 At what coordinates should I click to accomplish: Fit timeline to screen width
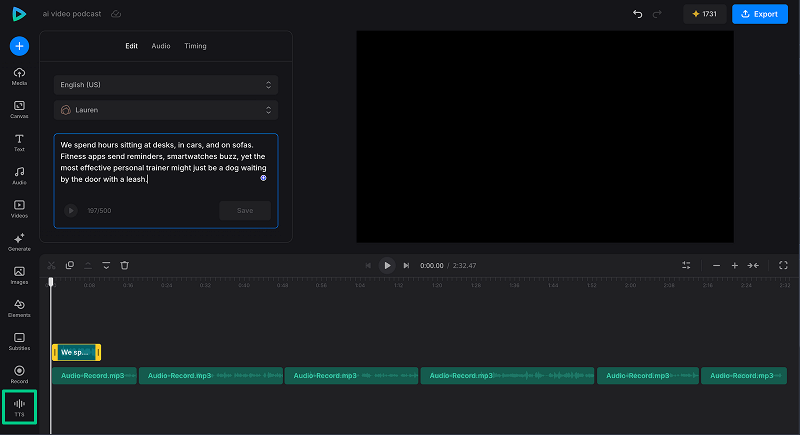pos(753,265)
